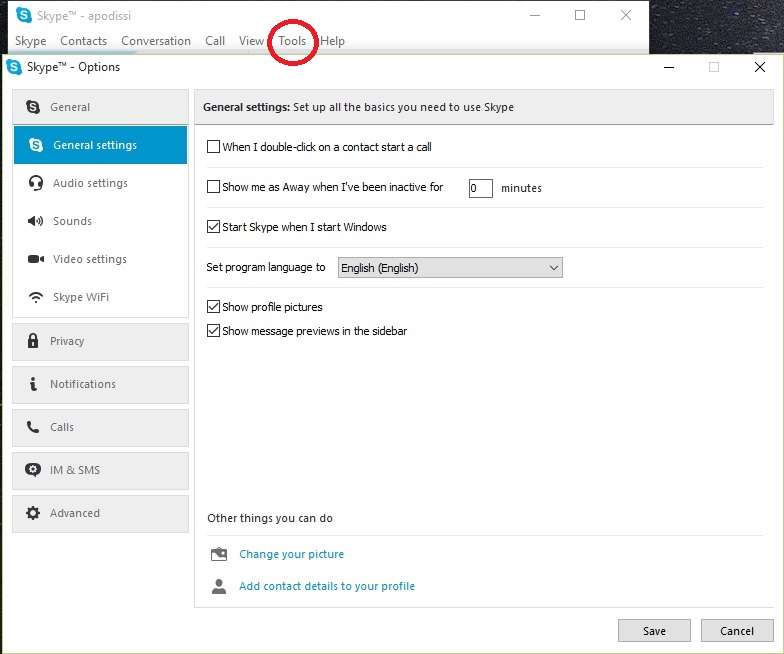Minimize the Skype Options dialog

pos(669,67)
